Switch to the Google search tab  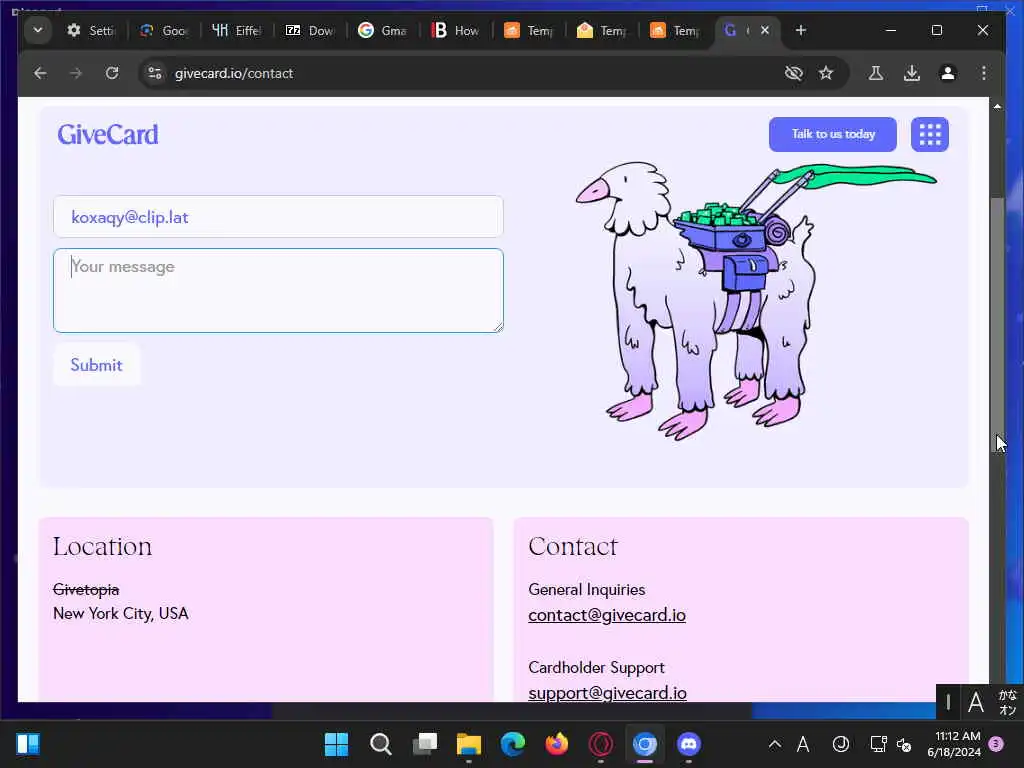click(x=165, y=30)
